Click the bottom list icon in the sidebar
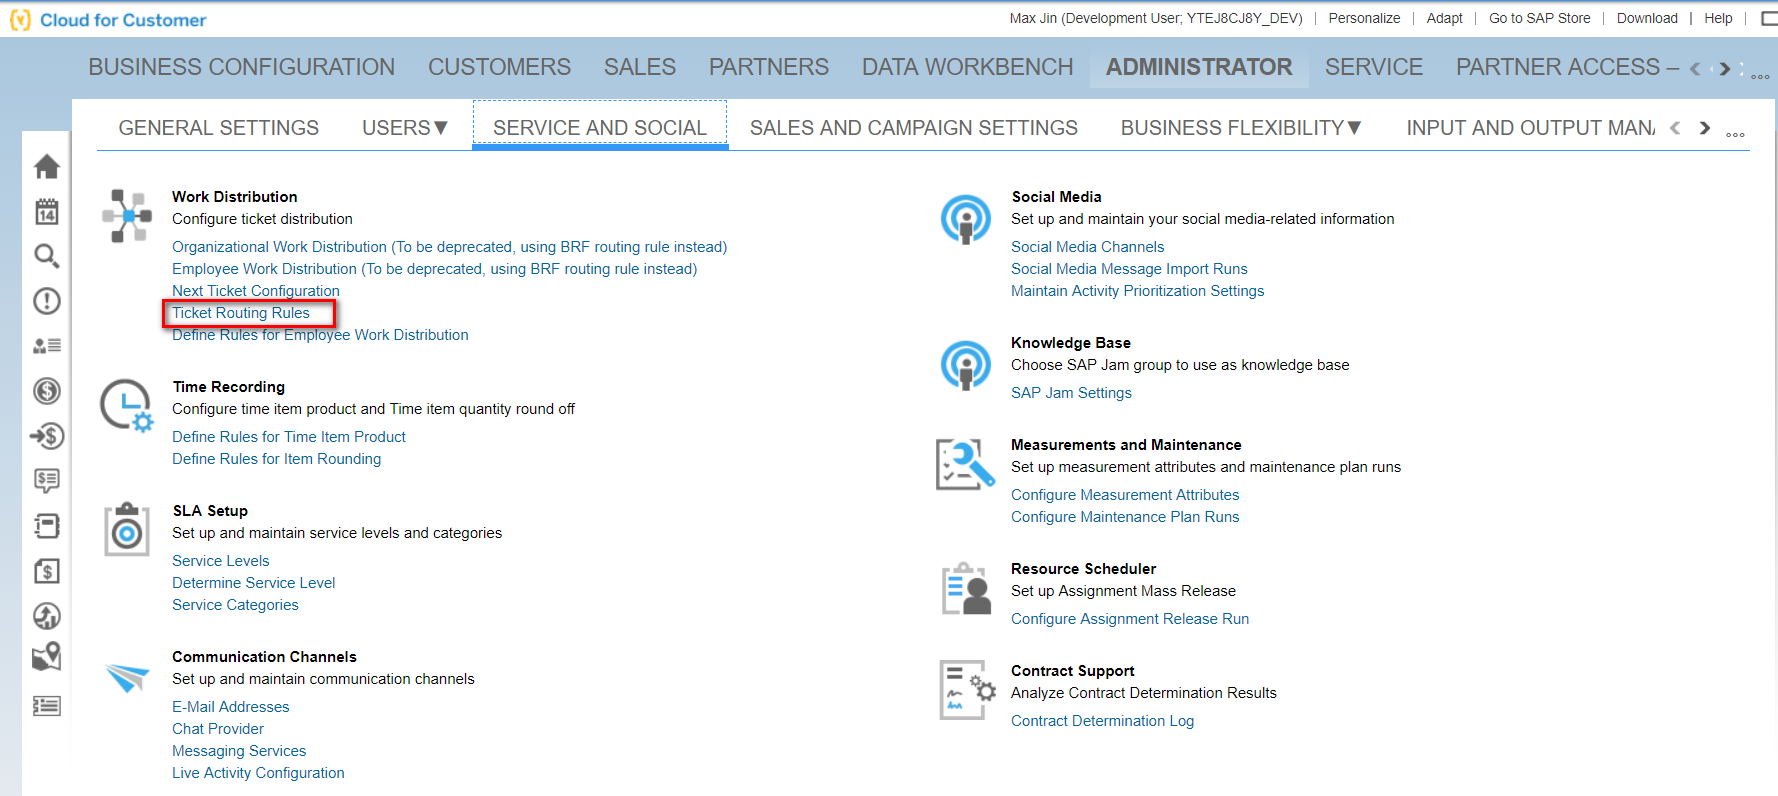1778x796 pixels. 47,706
